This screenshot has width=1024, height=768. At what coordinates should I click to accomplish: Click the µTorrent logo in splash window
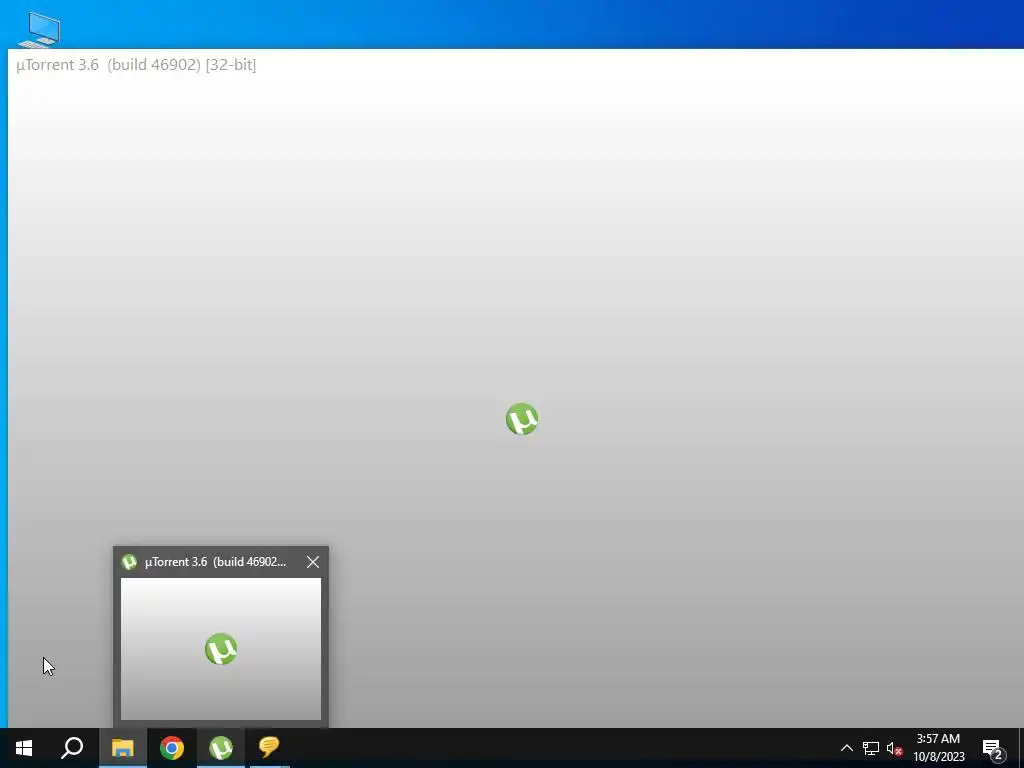click(x=522, y=419)
